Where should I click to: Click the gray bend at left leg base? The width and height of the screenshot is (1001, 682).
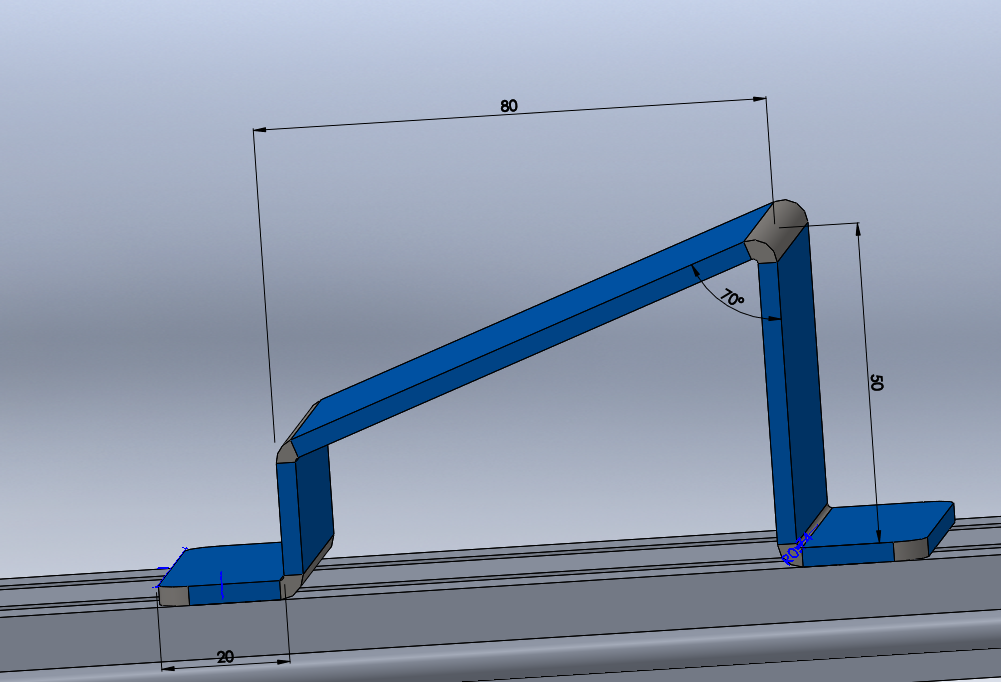pos(292,584)
